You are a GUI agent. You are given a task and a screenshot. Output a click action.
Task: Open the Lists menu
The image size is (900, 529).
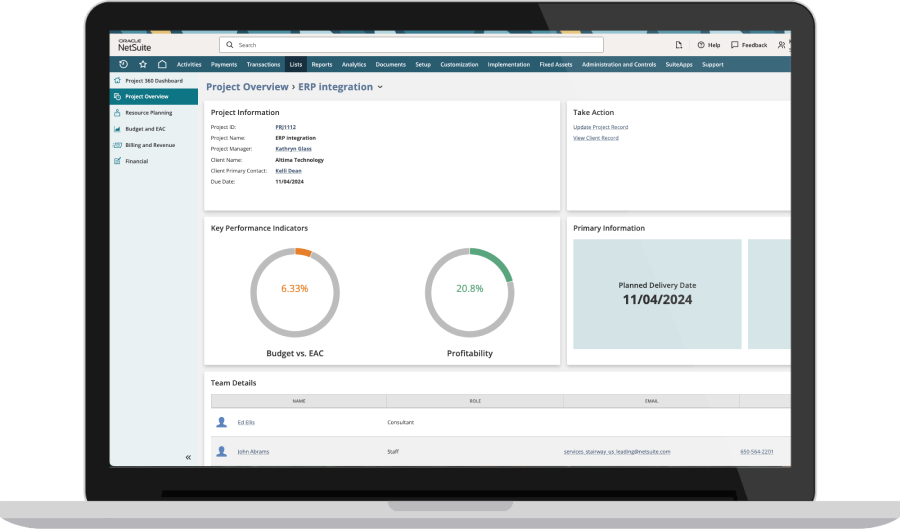pyautogui.click(x=296, y=65)
